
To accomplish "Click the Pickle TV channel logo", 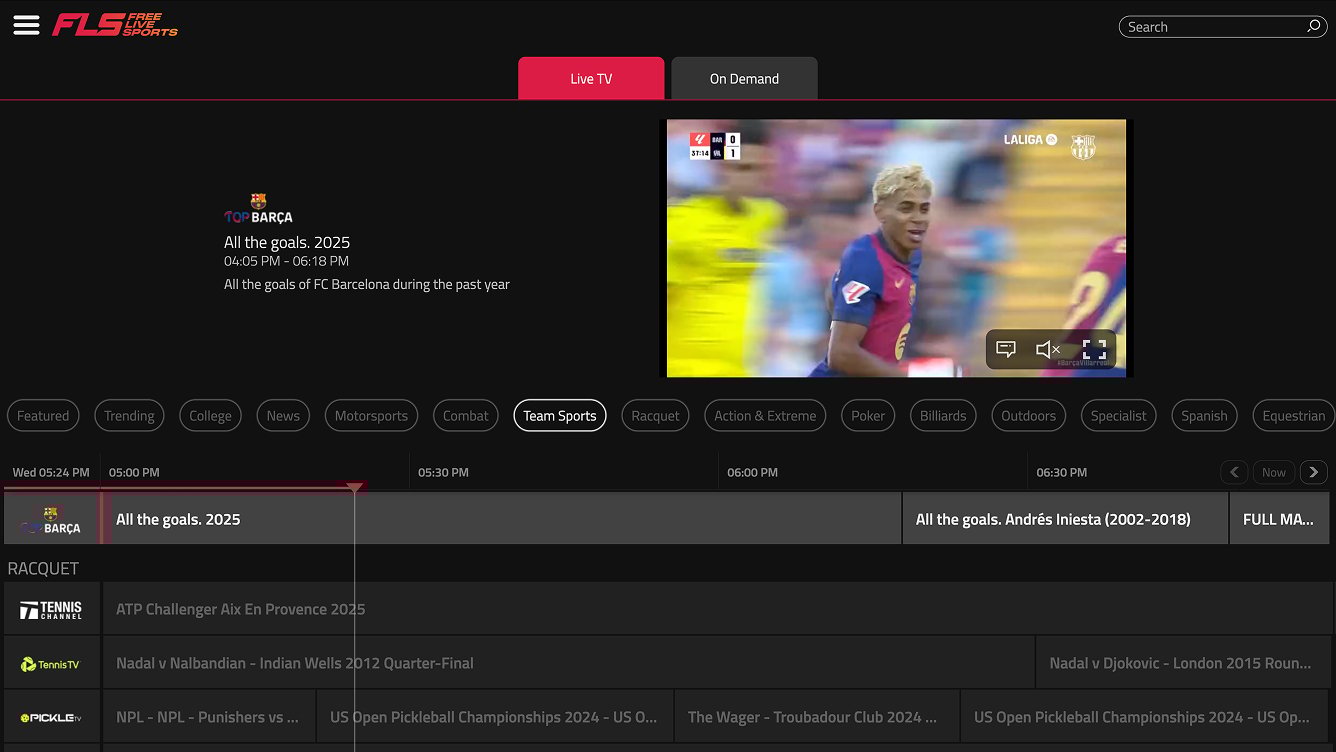I will coord(51,716).
